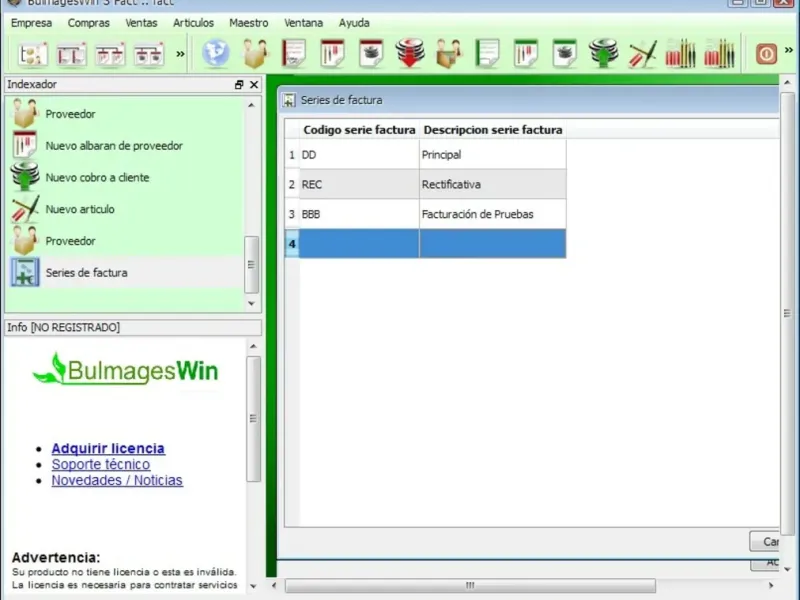Click Indexador scrollbar up arrow
Viewport: 800px width, 600px height.
(x=251, y=105)
